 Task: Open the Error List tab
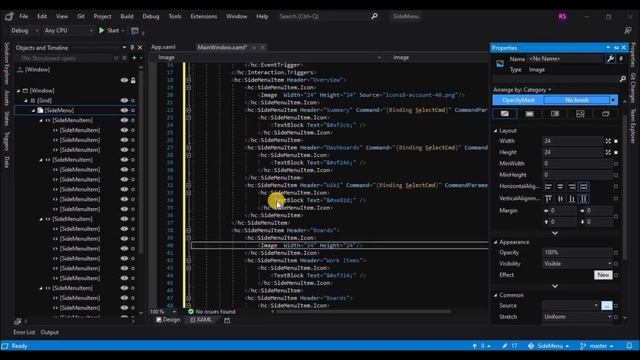(24, 332)
